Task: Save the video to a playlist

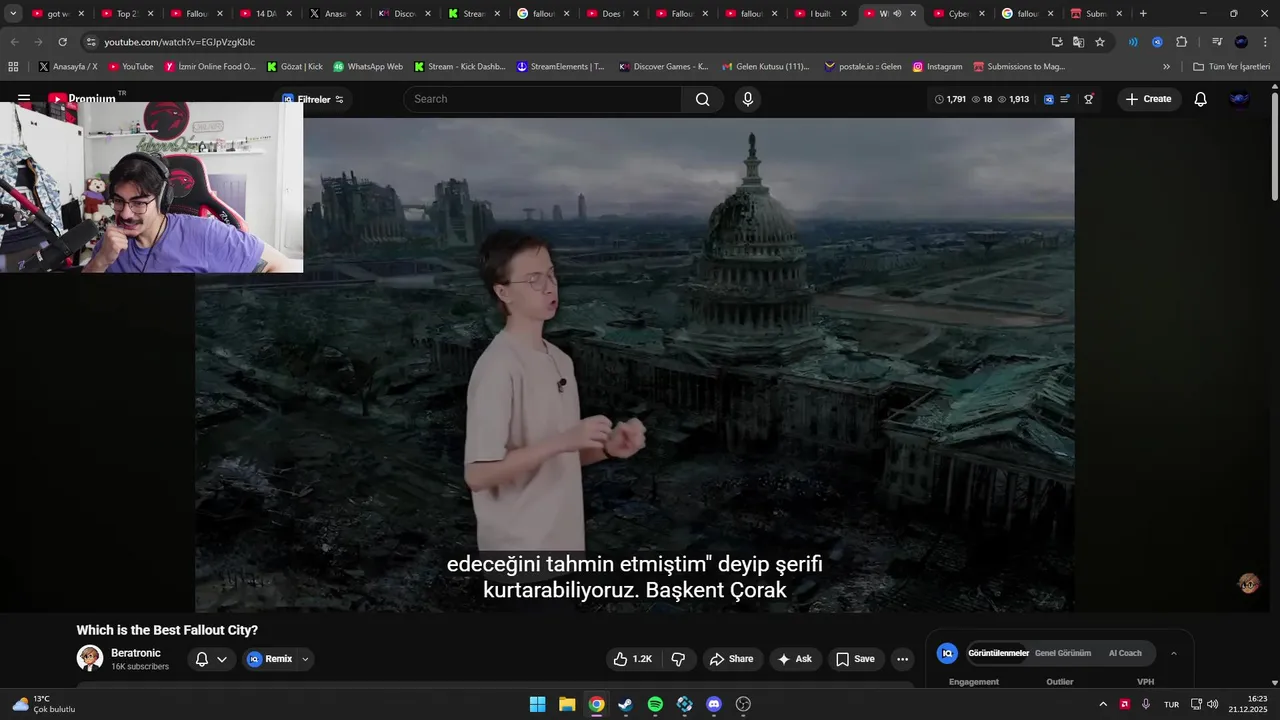Action: click(855, 659)
